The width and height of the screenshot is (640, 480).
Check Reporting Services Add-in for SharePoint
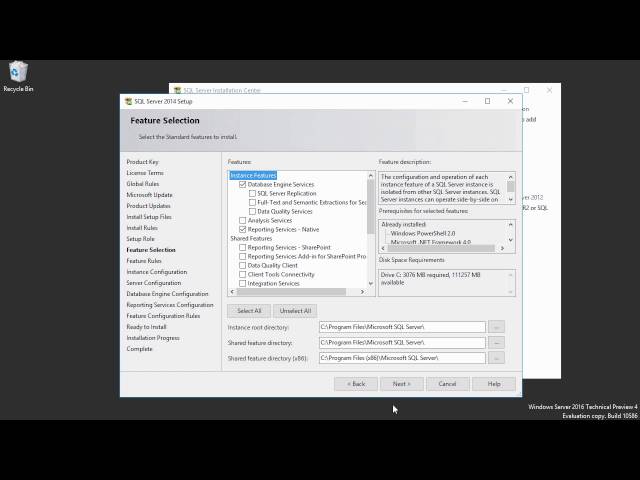tap(242, 256)
